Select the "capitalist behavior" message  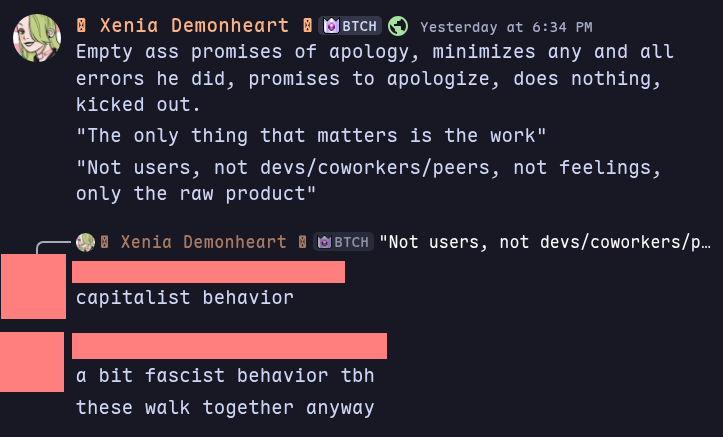pos(185,297)
